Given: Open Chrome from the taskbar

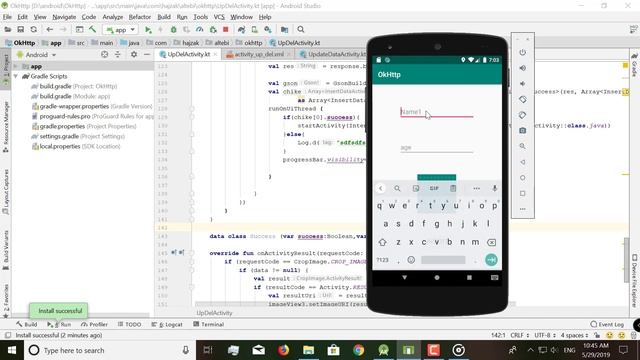Looking at the screenshot, I should 358,350.
